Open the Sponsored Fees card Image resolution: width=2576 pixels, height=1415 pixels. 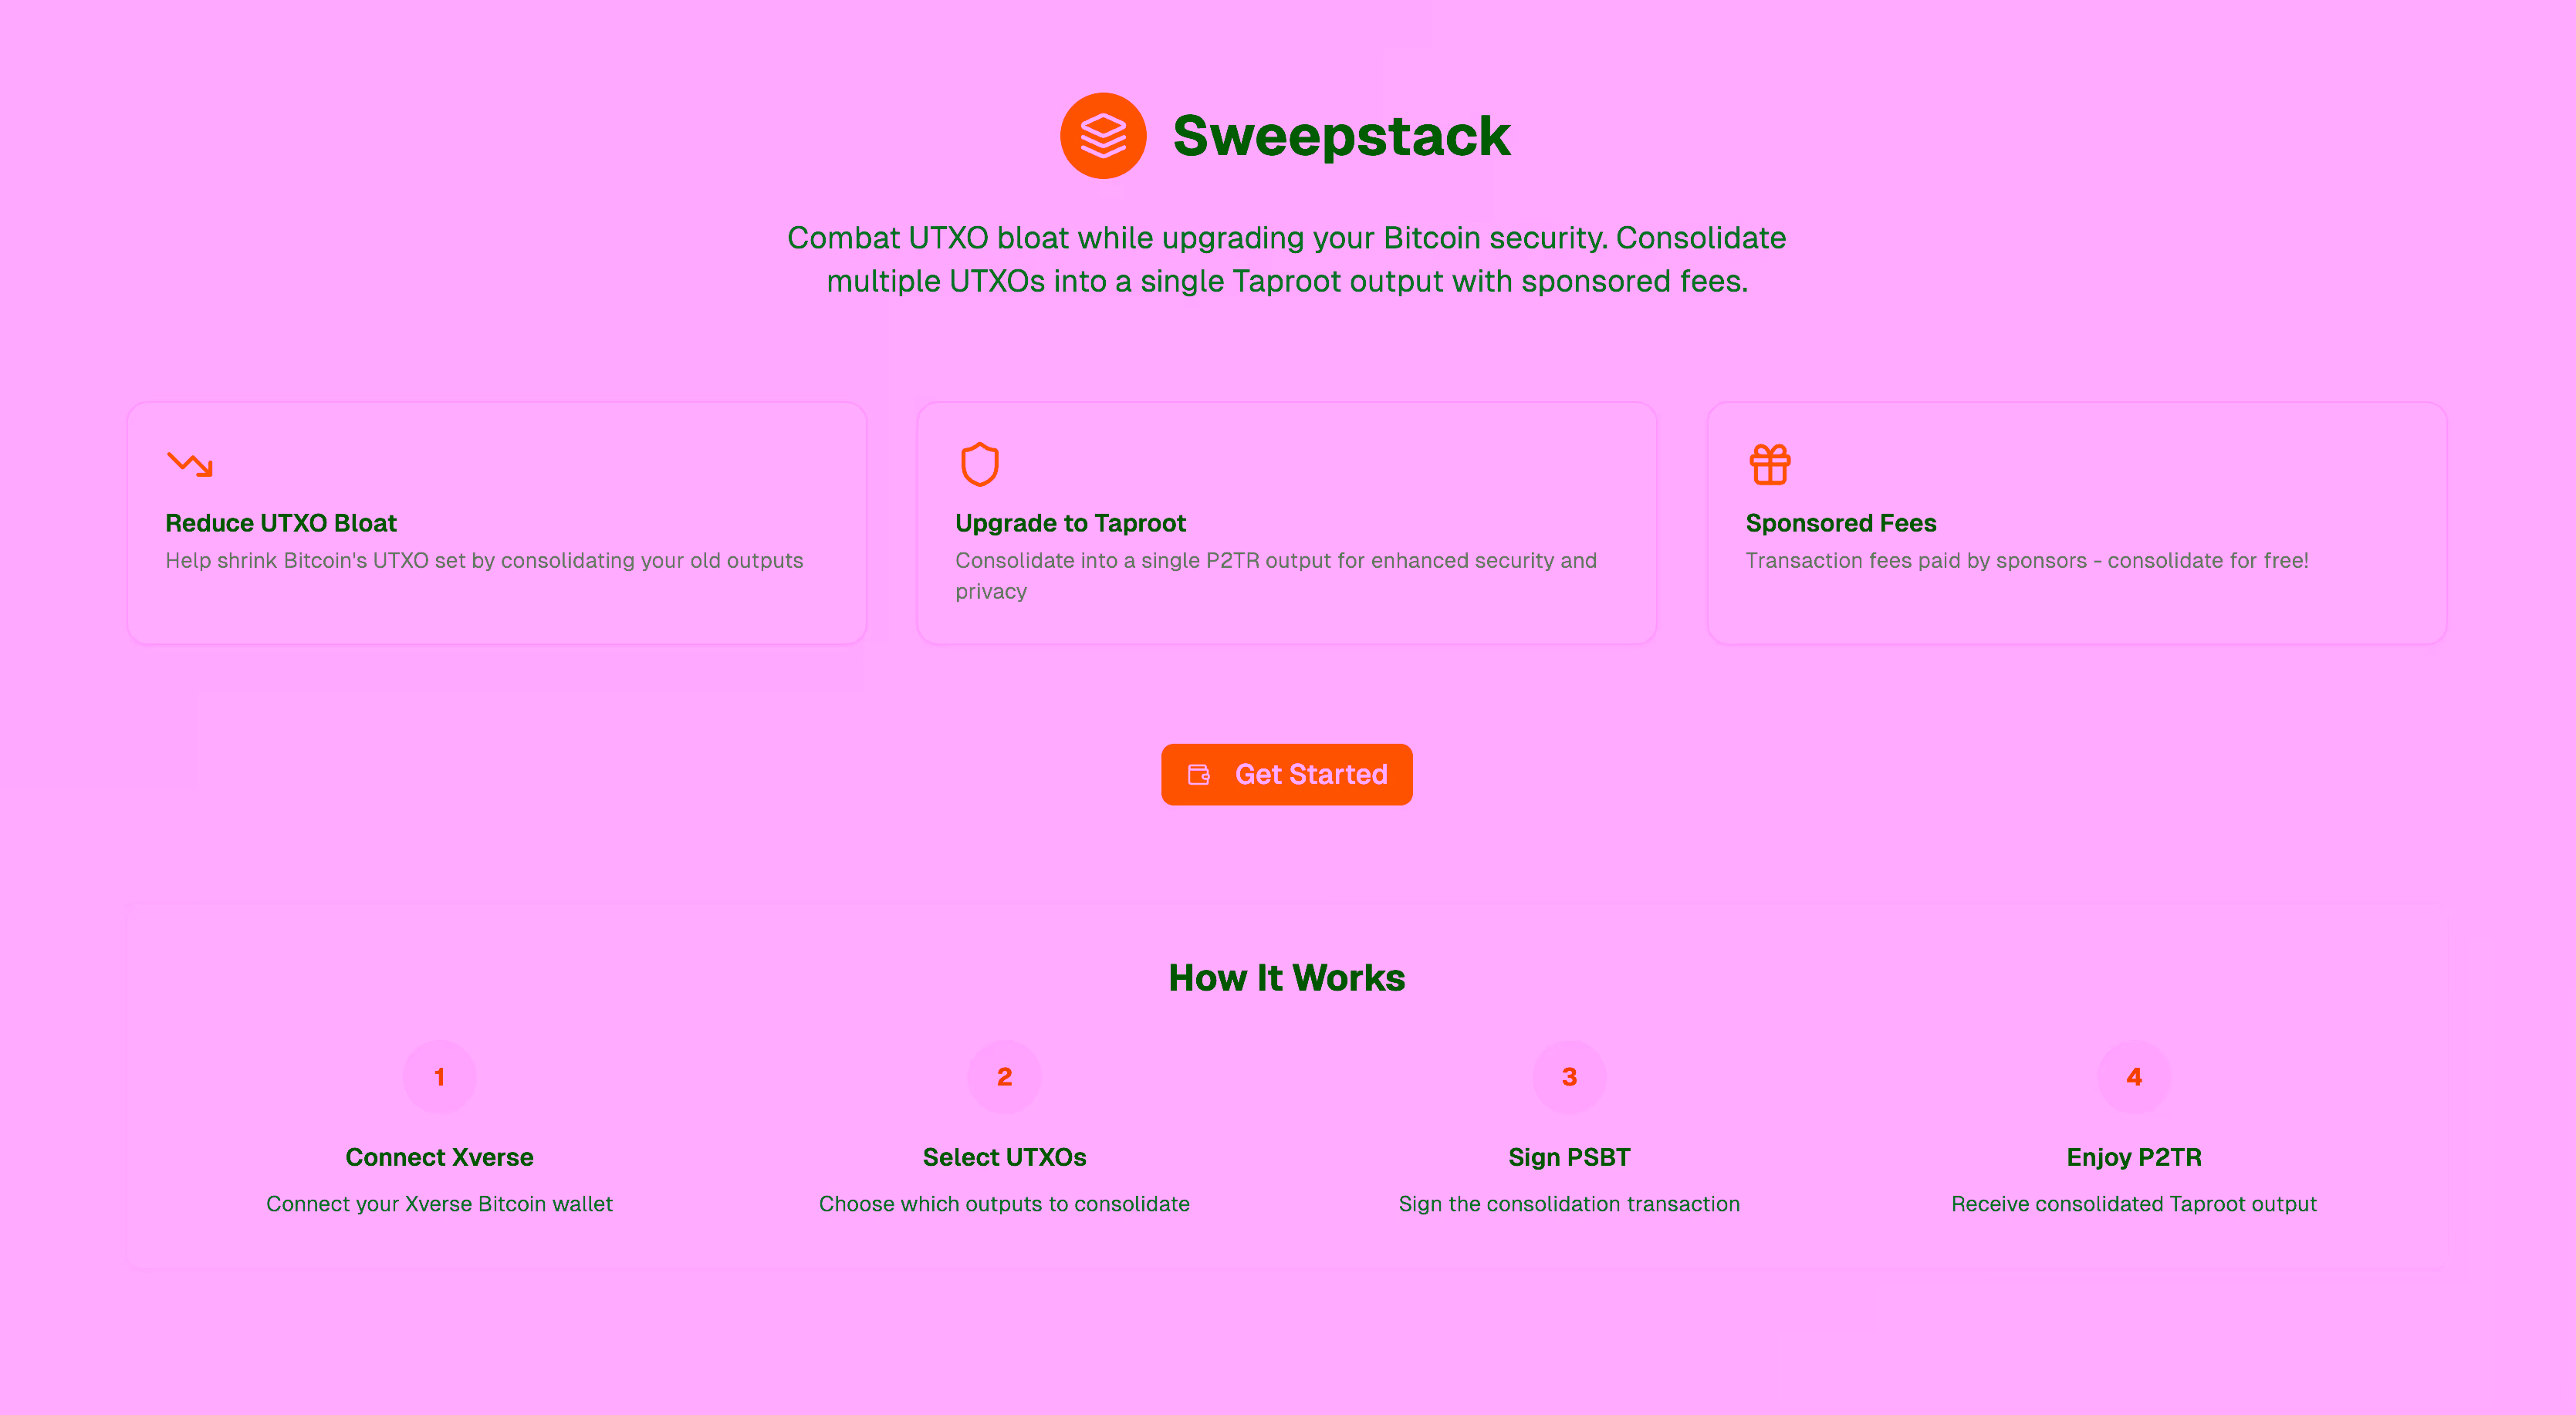click(2077, 523)
